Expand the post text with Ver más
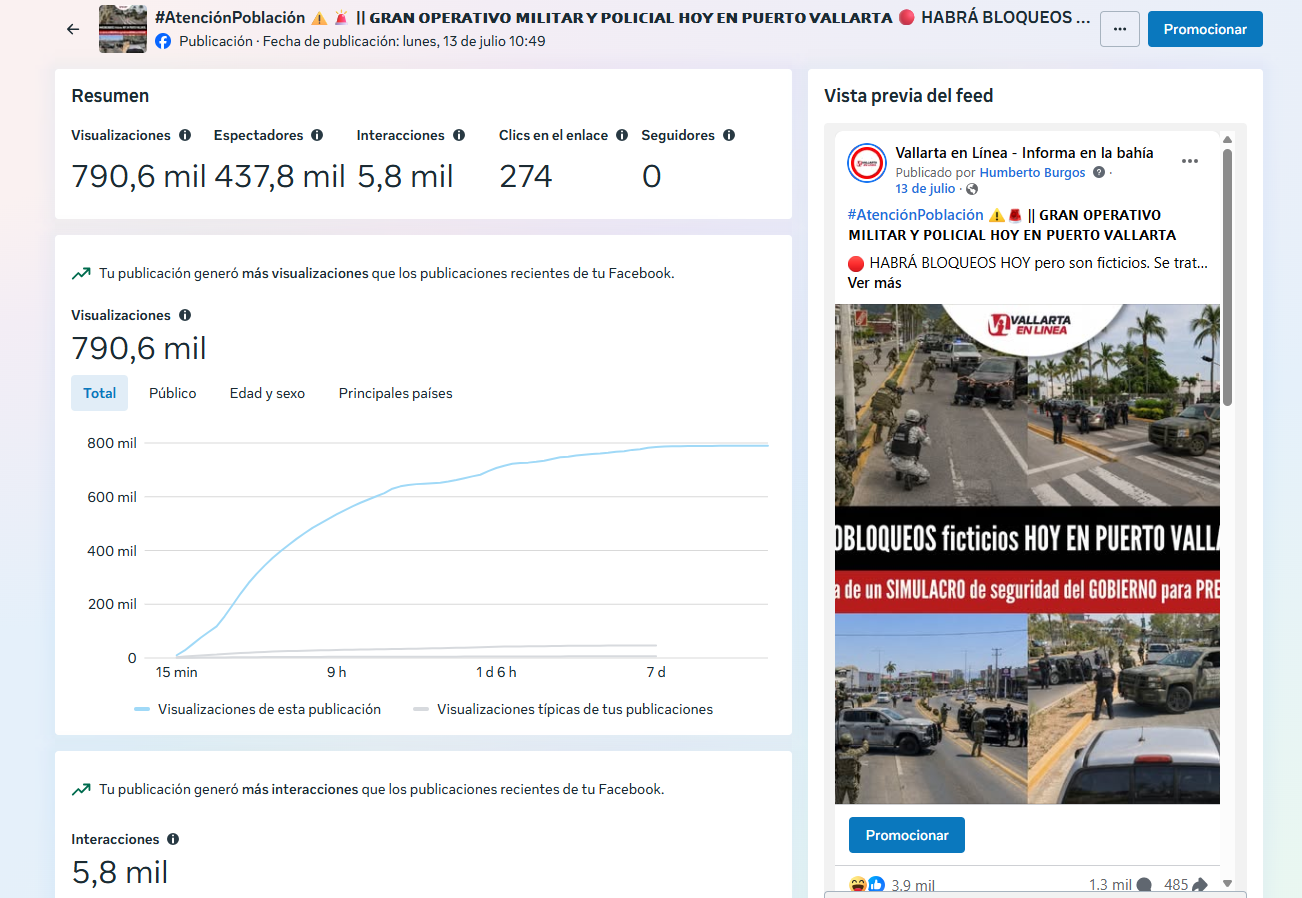 click(875, 283)
